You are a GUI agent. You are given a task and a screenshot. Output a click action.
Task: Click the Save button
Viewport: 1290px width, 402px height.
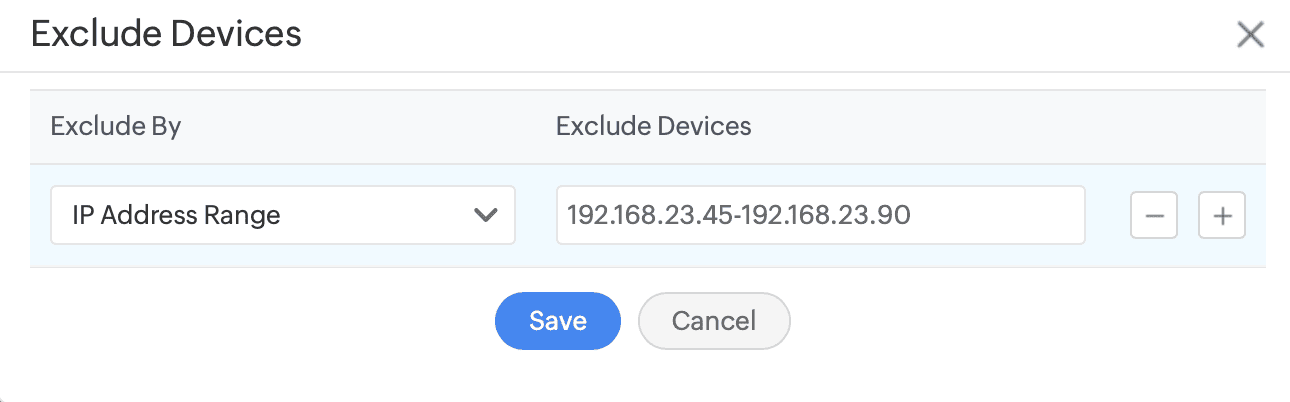tap(558, 321)
